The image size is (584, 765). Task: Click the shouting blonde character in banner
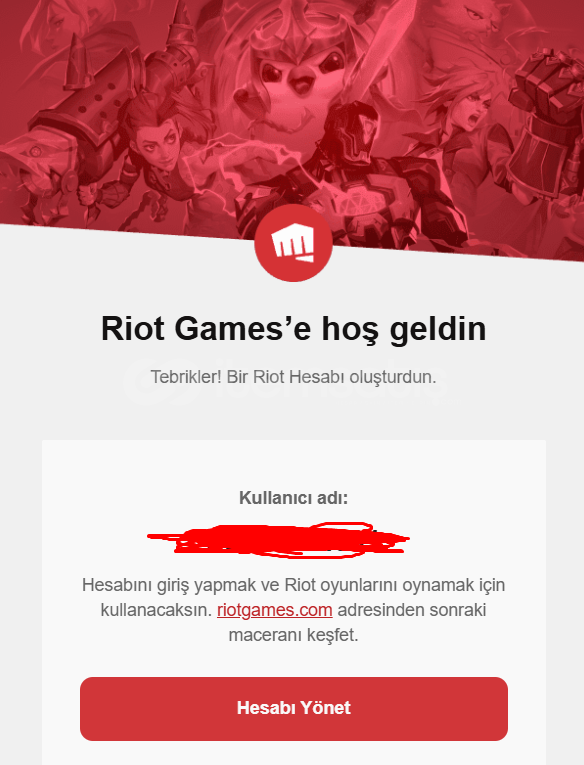469,110
